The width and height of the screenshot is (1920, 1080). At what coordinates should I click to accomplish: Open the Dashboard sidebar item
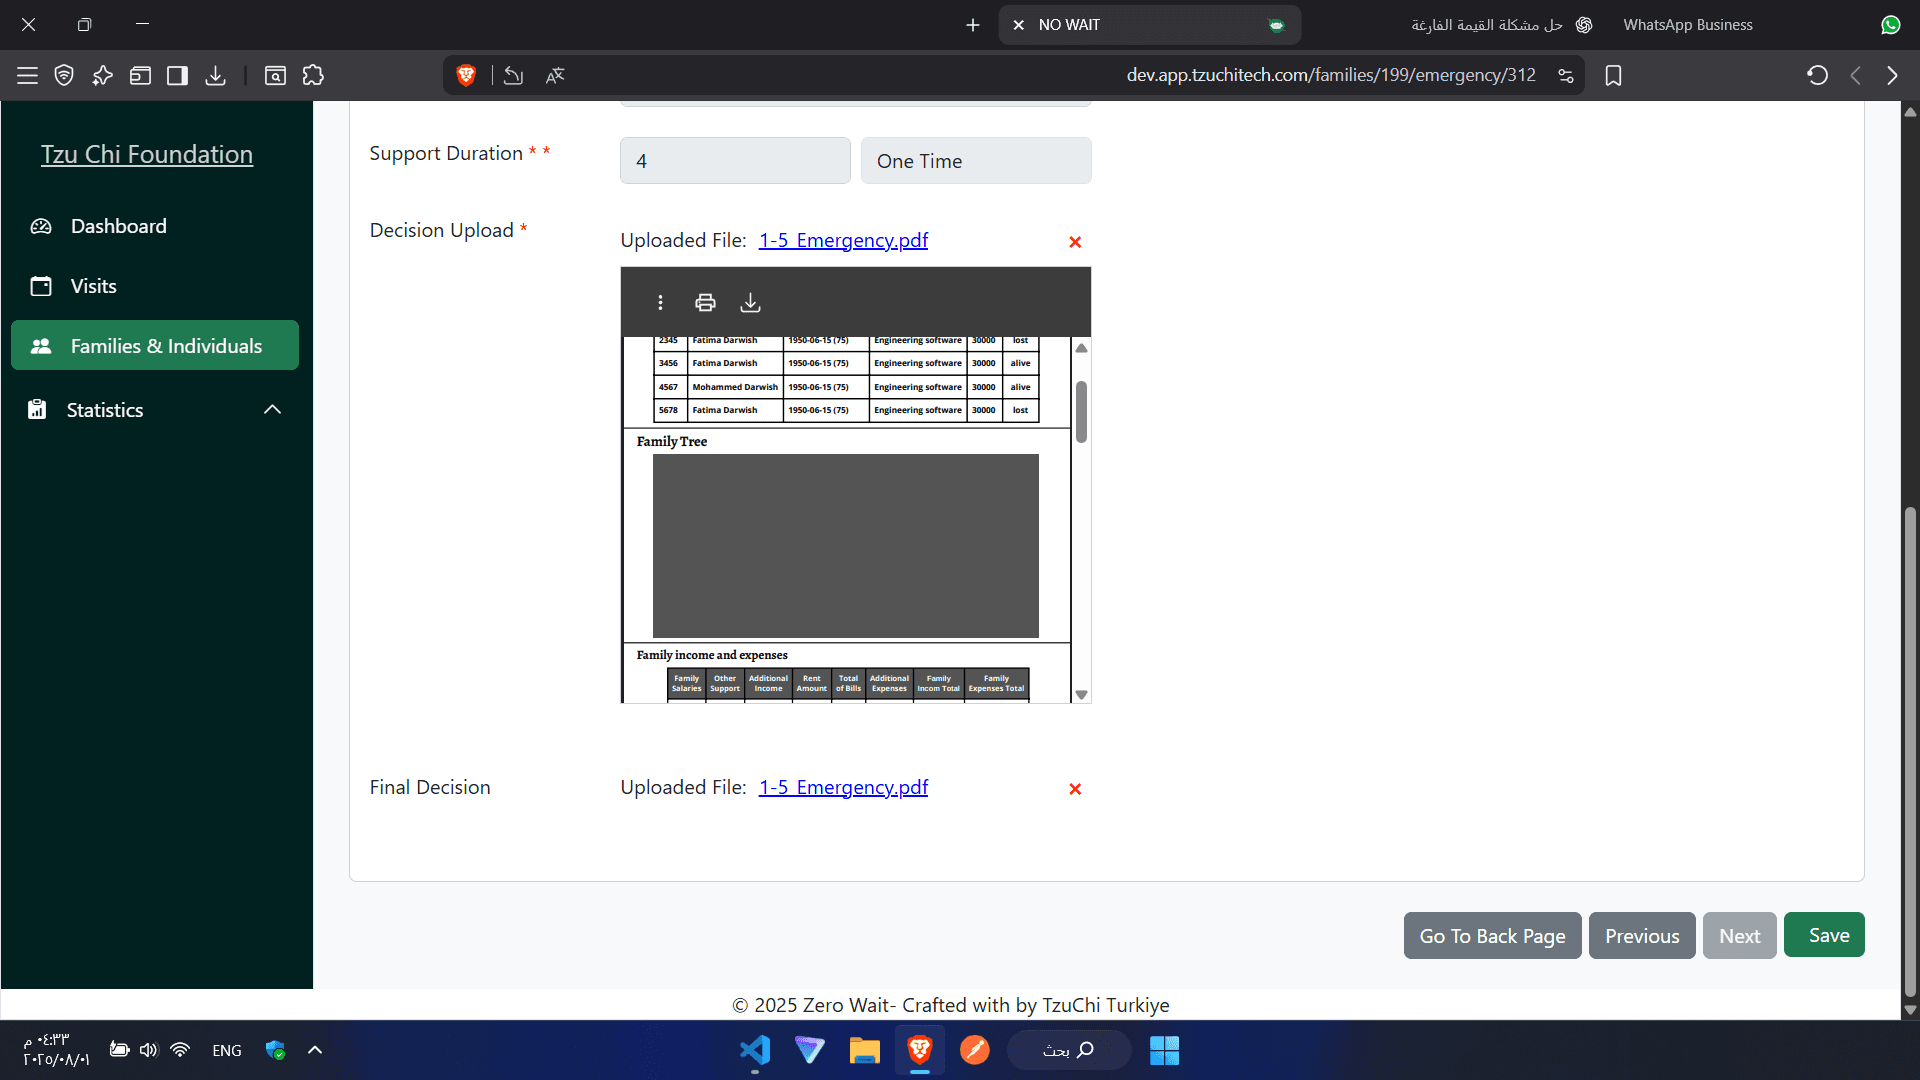point(118,226)
